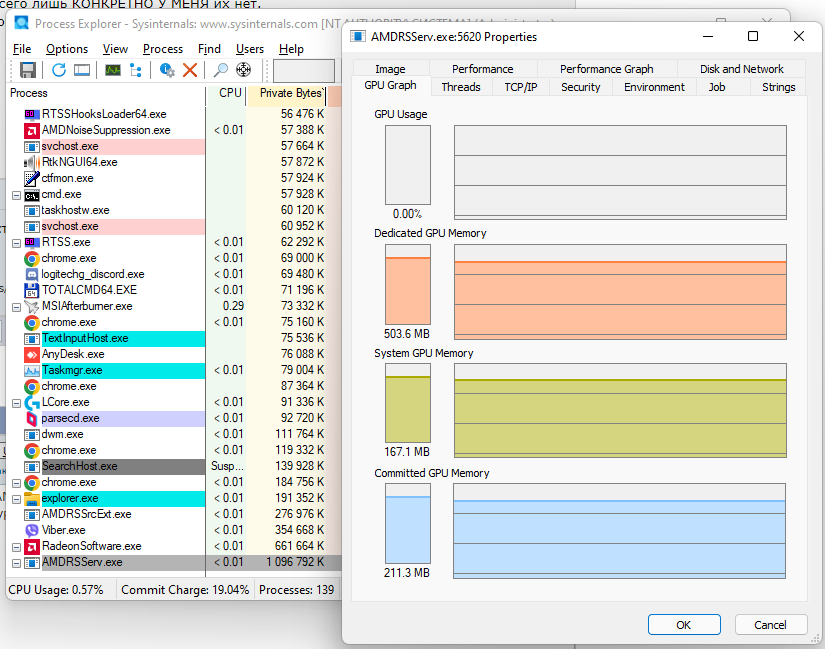
Task: Click Cancel in Properties dialog
Action: pos(770,625)
